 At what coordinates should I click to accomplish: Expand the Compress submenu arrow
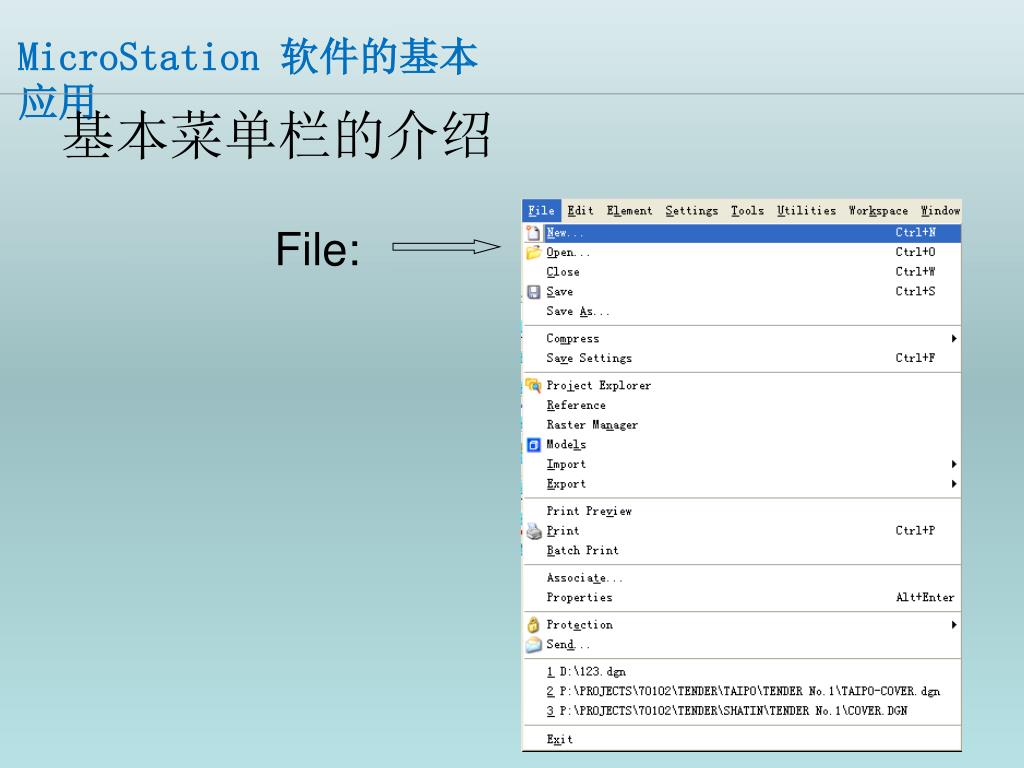(954, 338)
